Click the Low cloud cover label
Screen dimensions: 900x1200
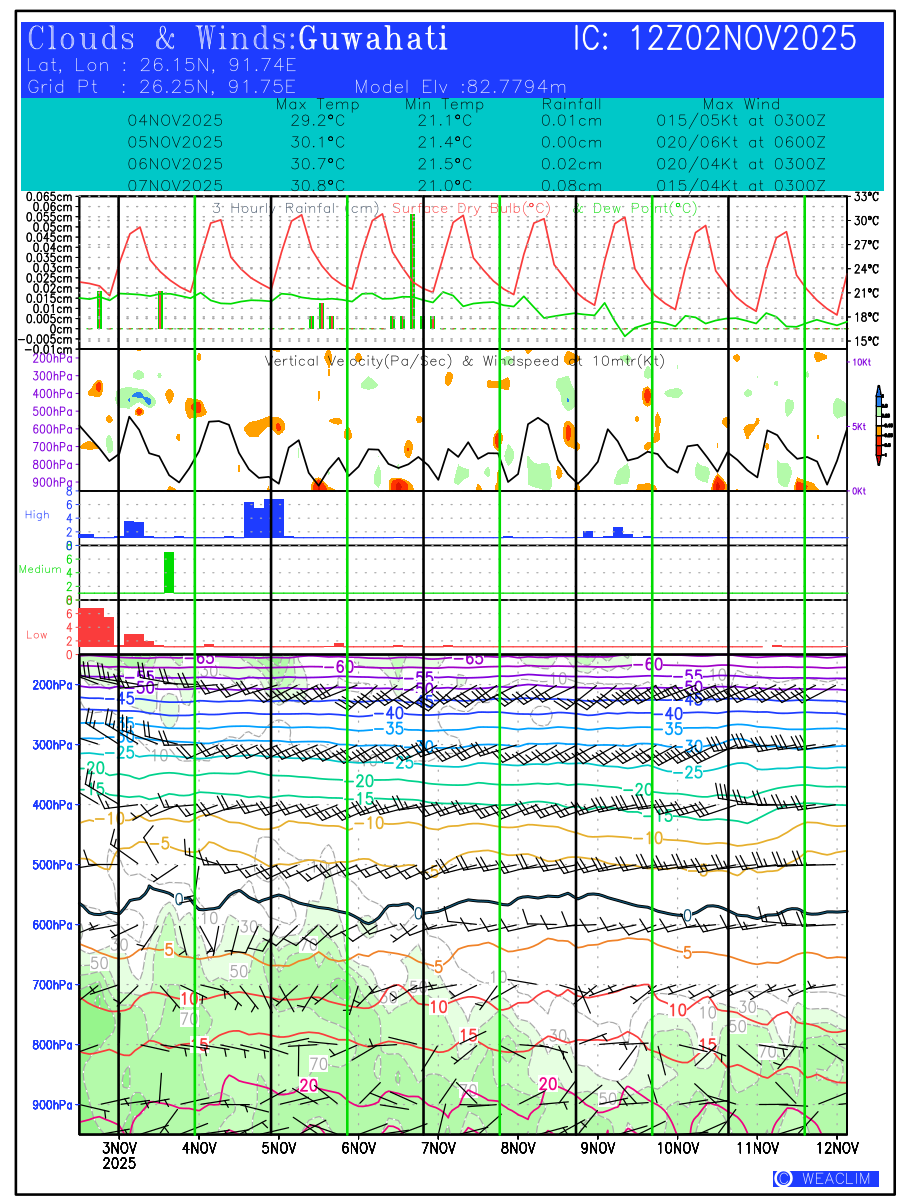click(x=37, y=635)
